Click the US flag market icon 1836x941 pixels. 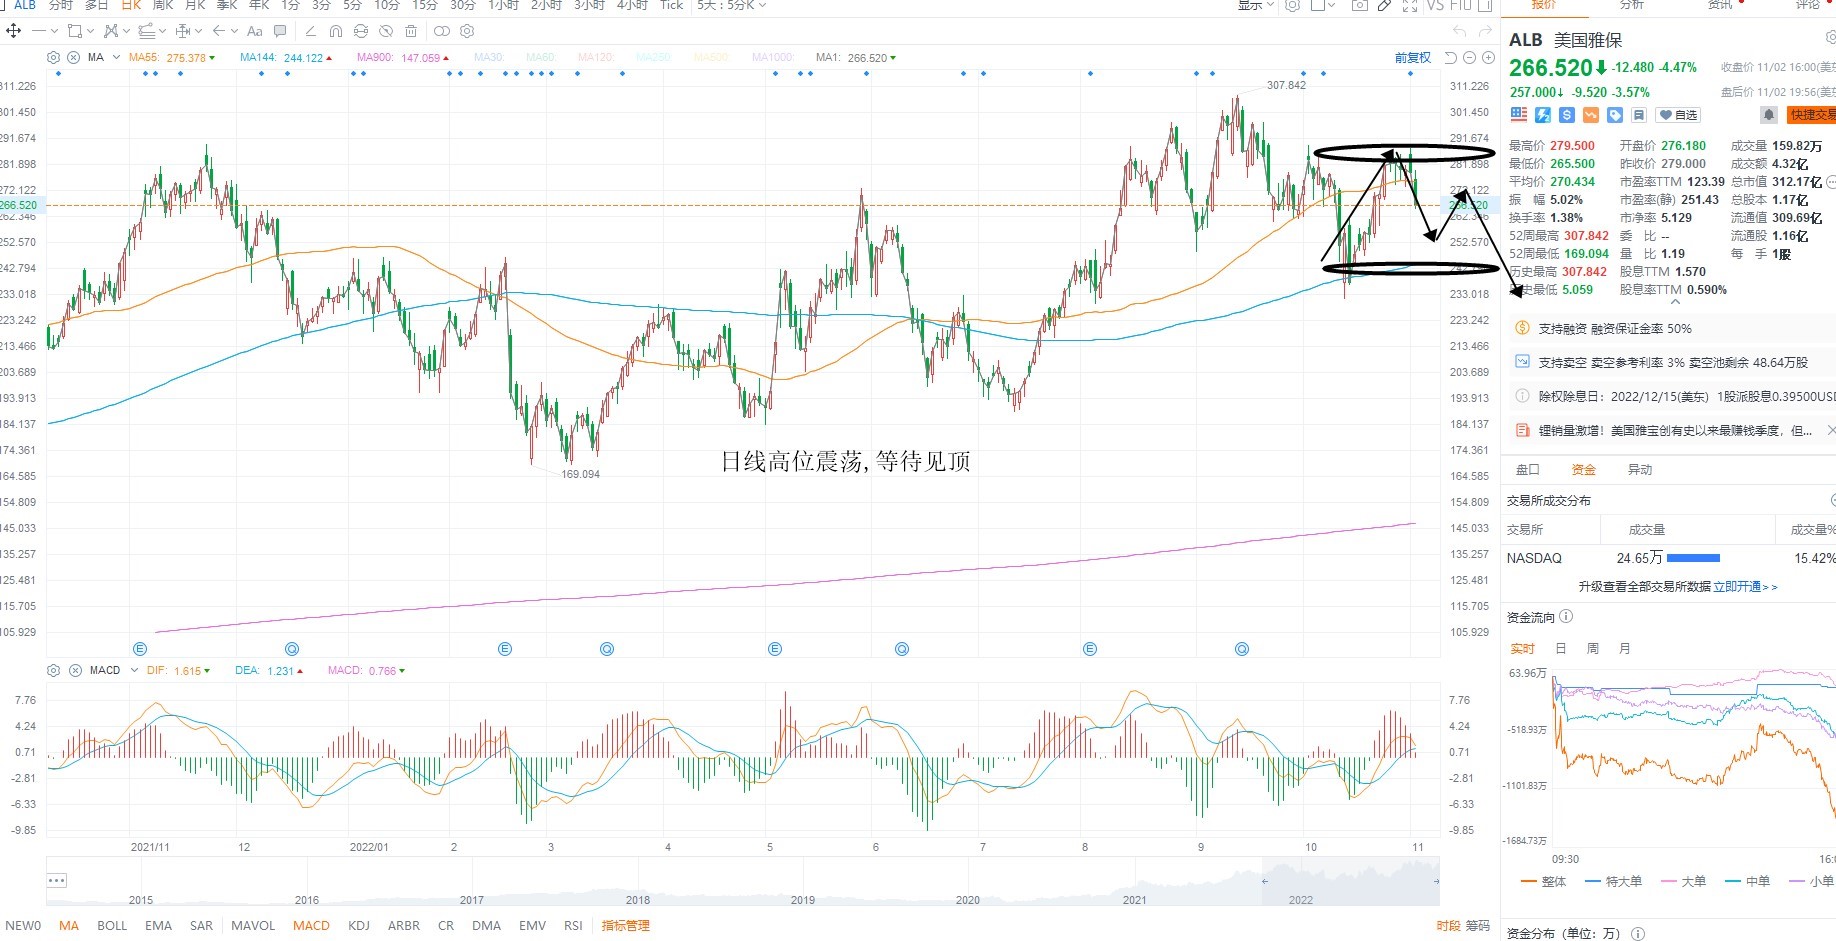click(x=1519, y=115)
